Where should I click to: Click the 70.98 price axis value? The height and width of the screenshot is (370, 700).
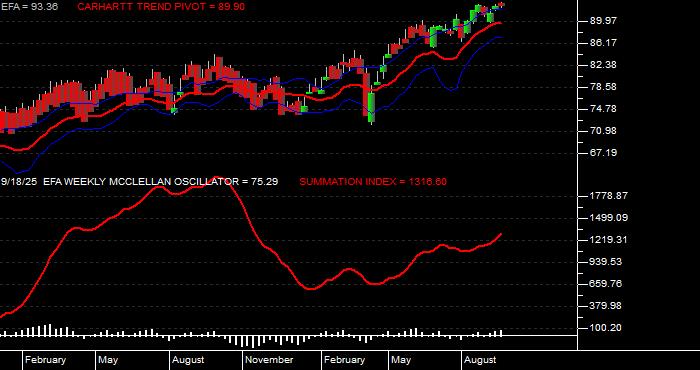coord(603,131)
